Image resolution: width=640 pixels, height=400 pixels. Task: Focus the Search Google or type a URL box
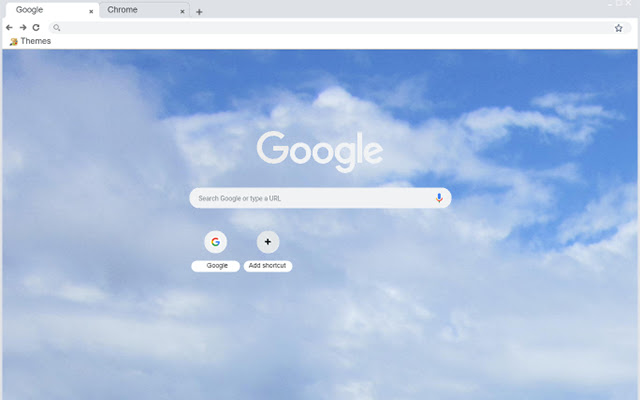pos(320,198)
